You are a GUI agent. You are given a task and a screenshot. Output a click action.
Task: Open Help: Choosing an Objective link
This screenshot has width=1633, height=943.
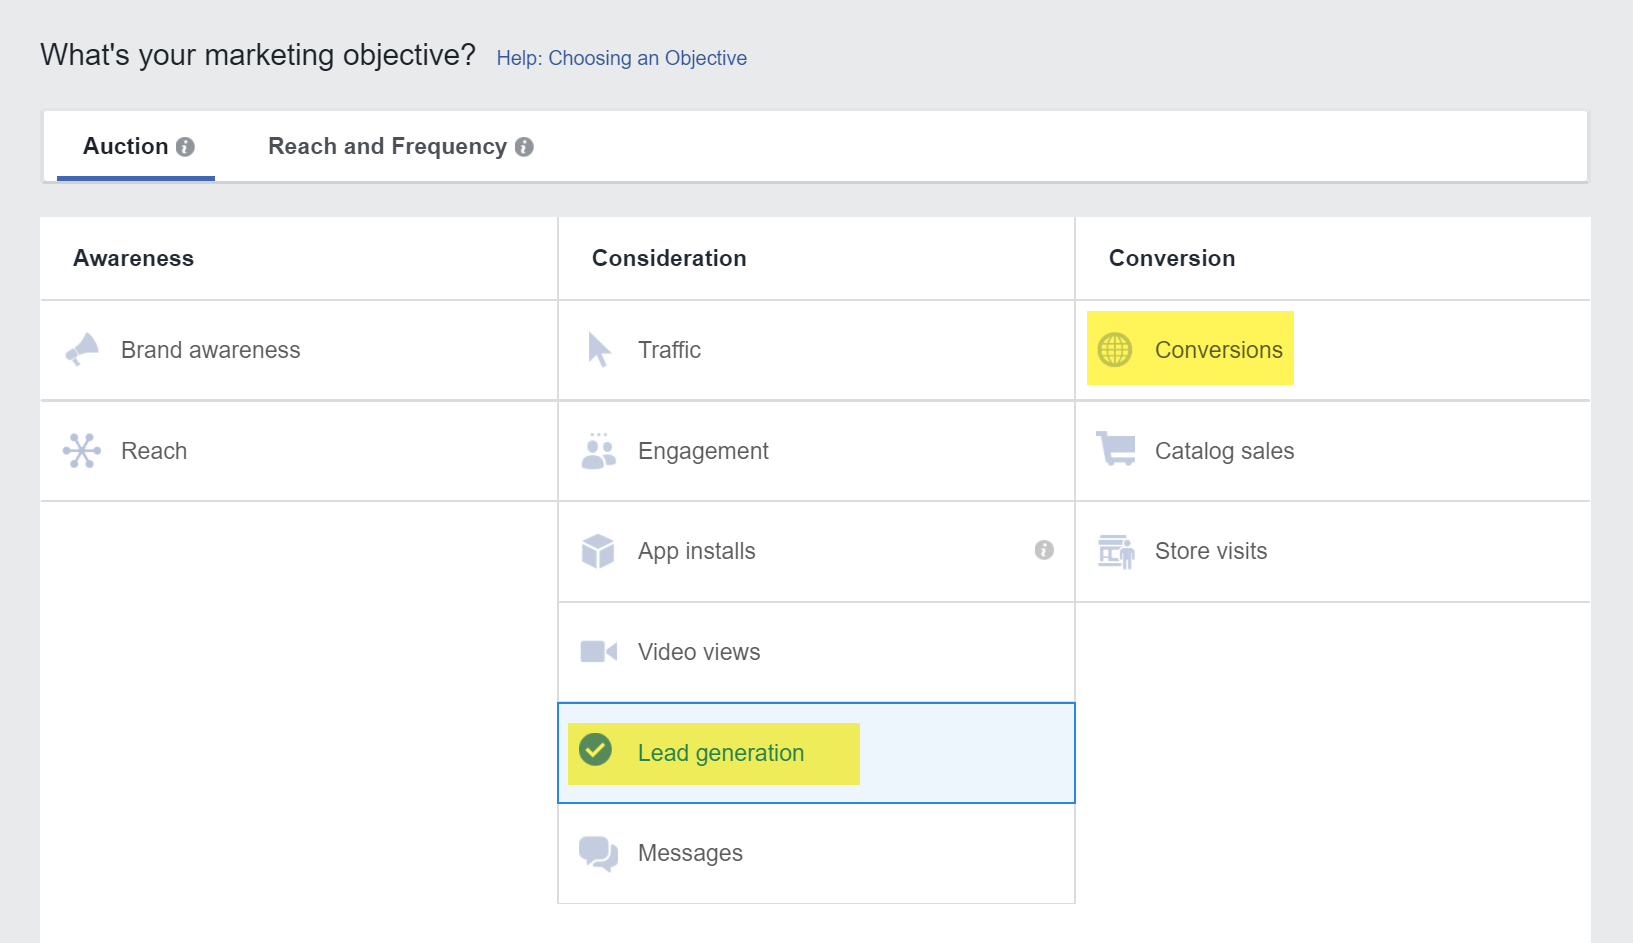click(x=622, y=58)
